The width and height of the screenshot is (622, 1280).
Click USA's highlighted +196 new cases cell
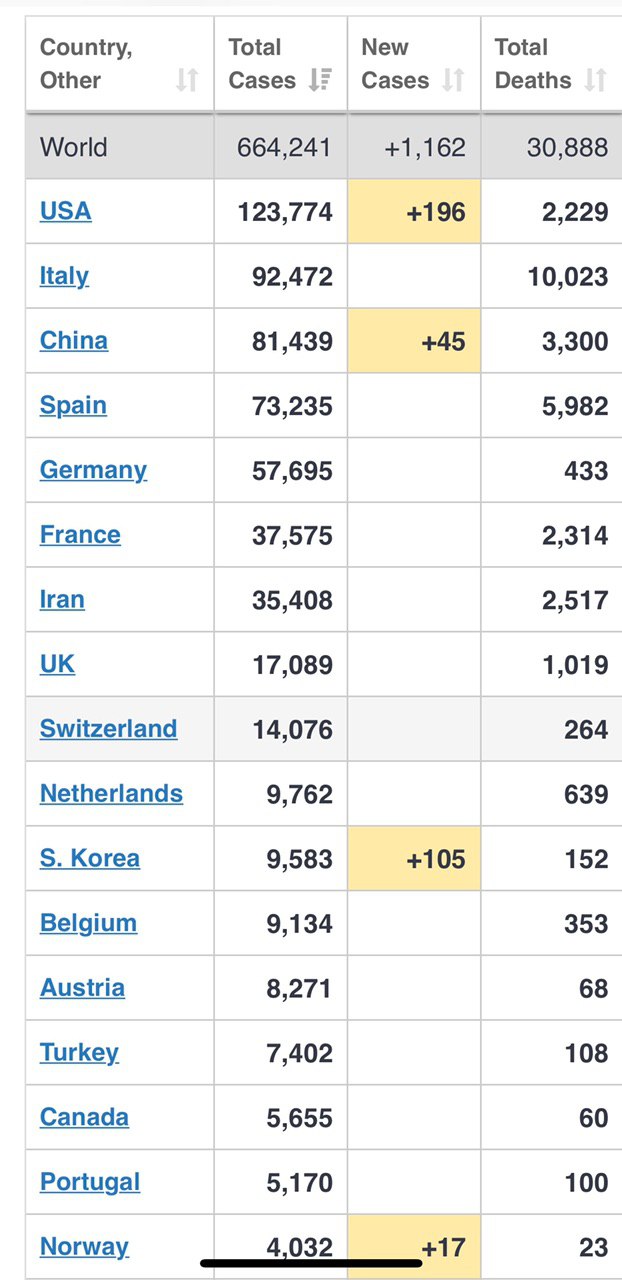[x=414, y=212]
